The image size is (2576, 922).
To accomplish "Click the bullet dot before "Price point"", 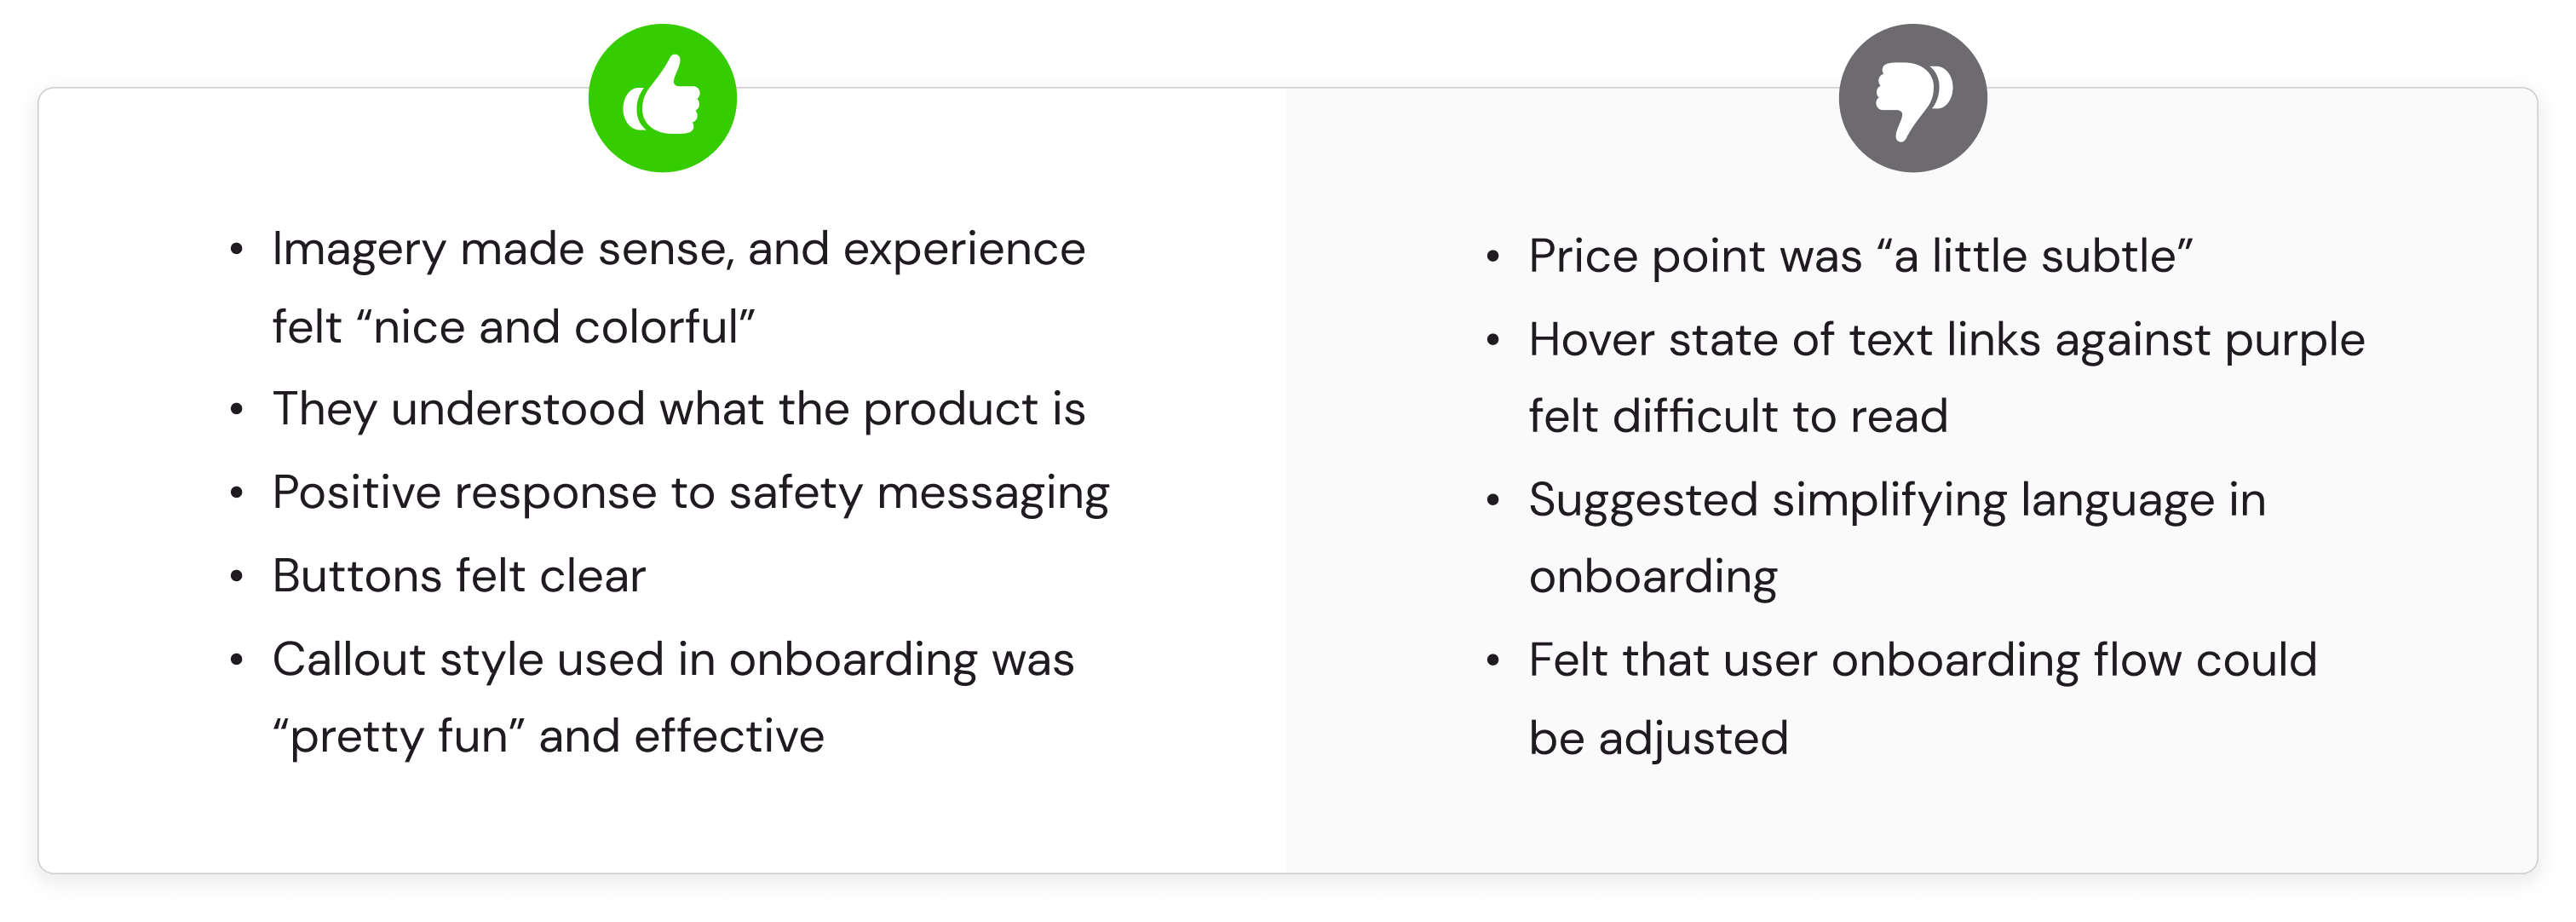I will point(1492,258).
